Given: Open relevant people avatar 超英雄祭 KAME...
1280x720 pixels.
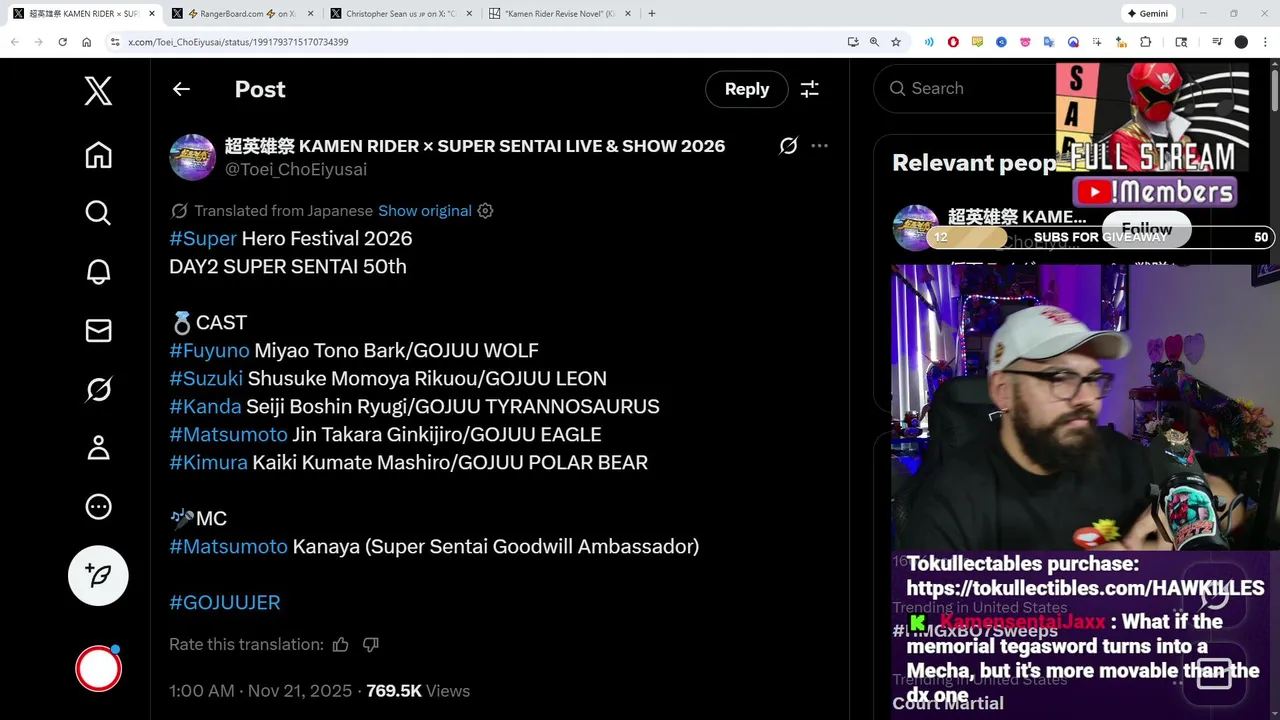Looking at the screenshot, I should 914,228.
